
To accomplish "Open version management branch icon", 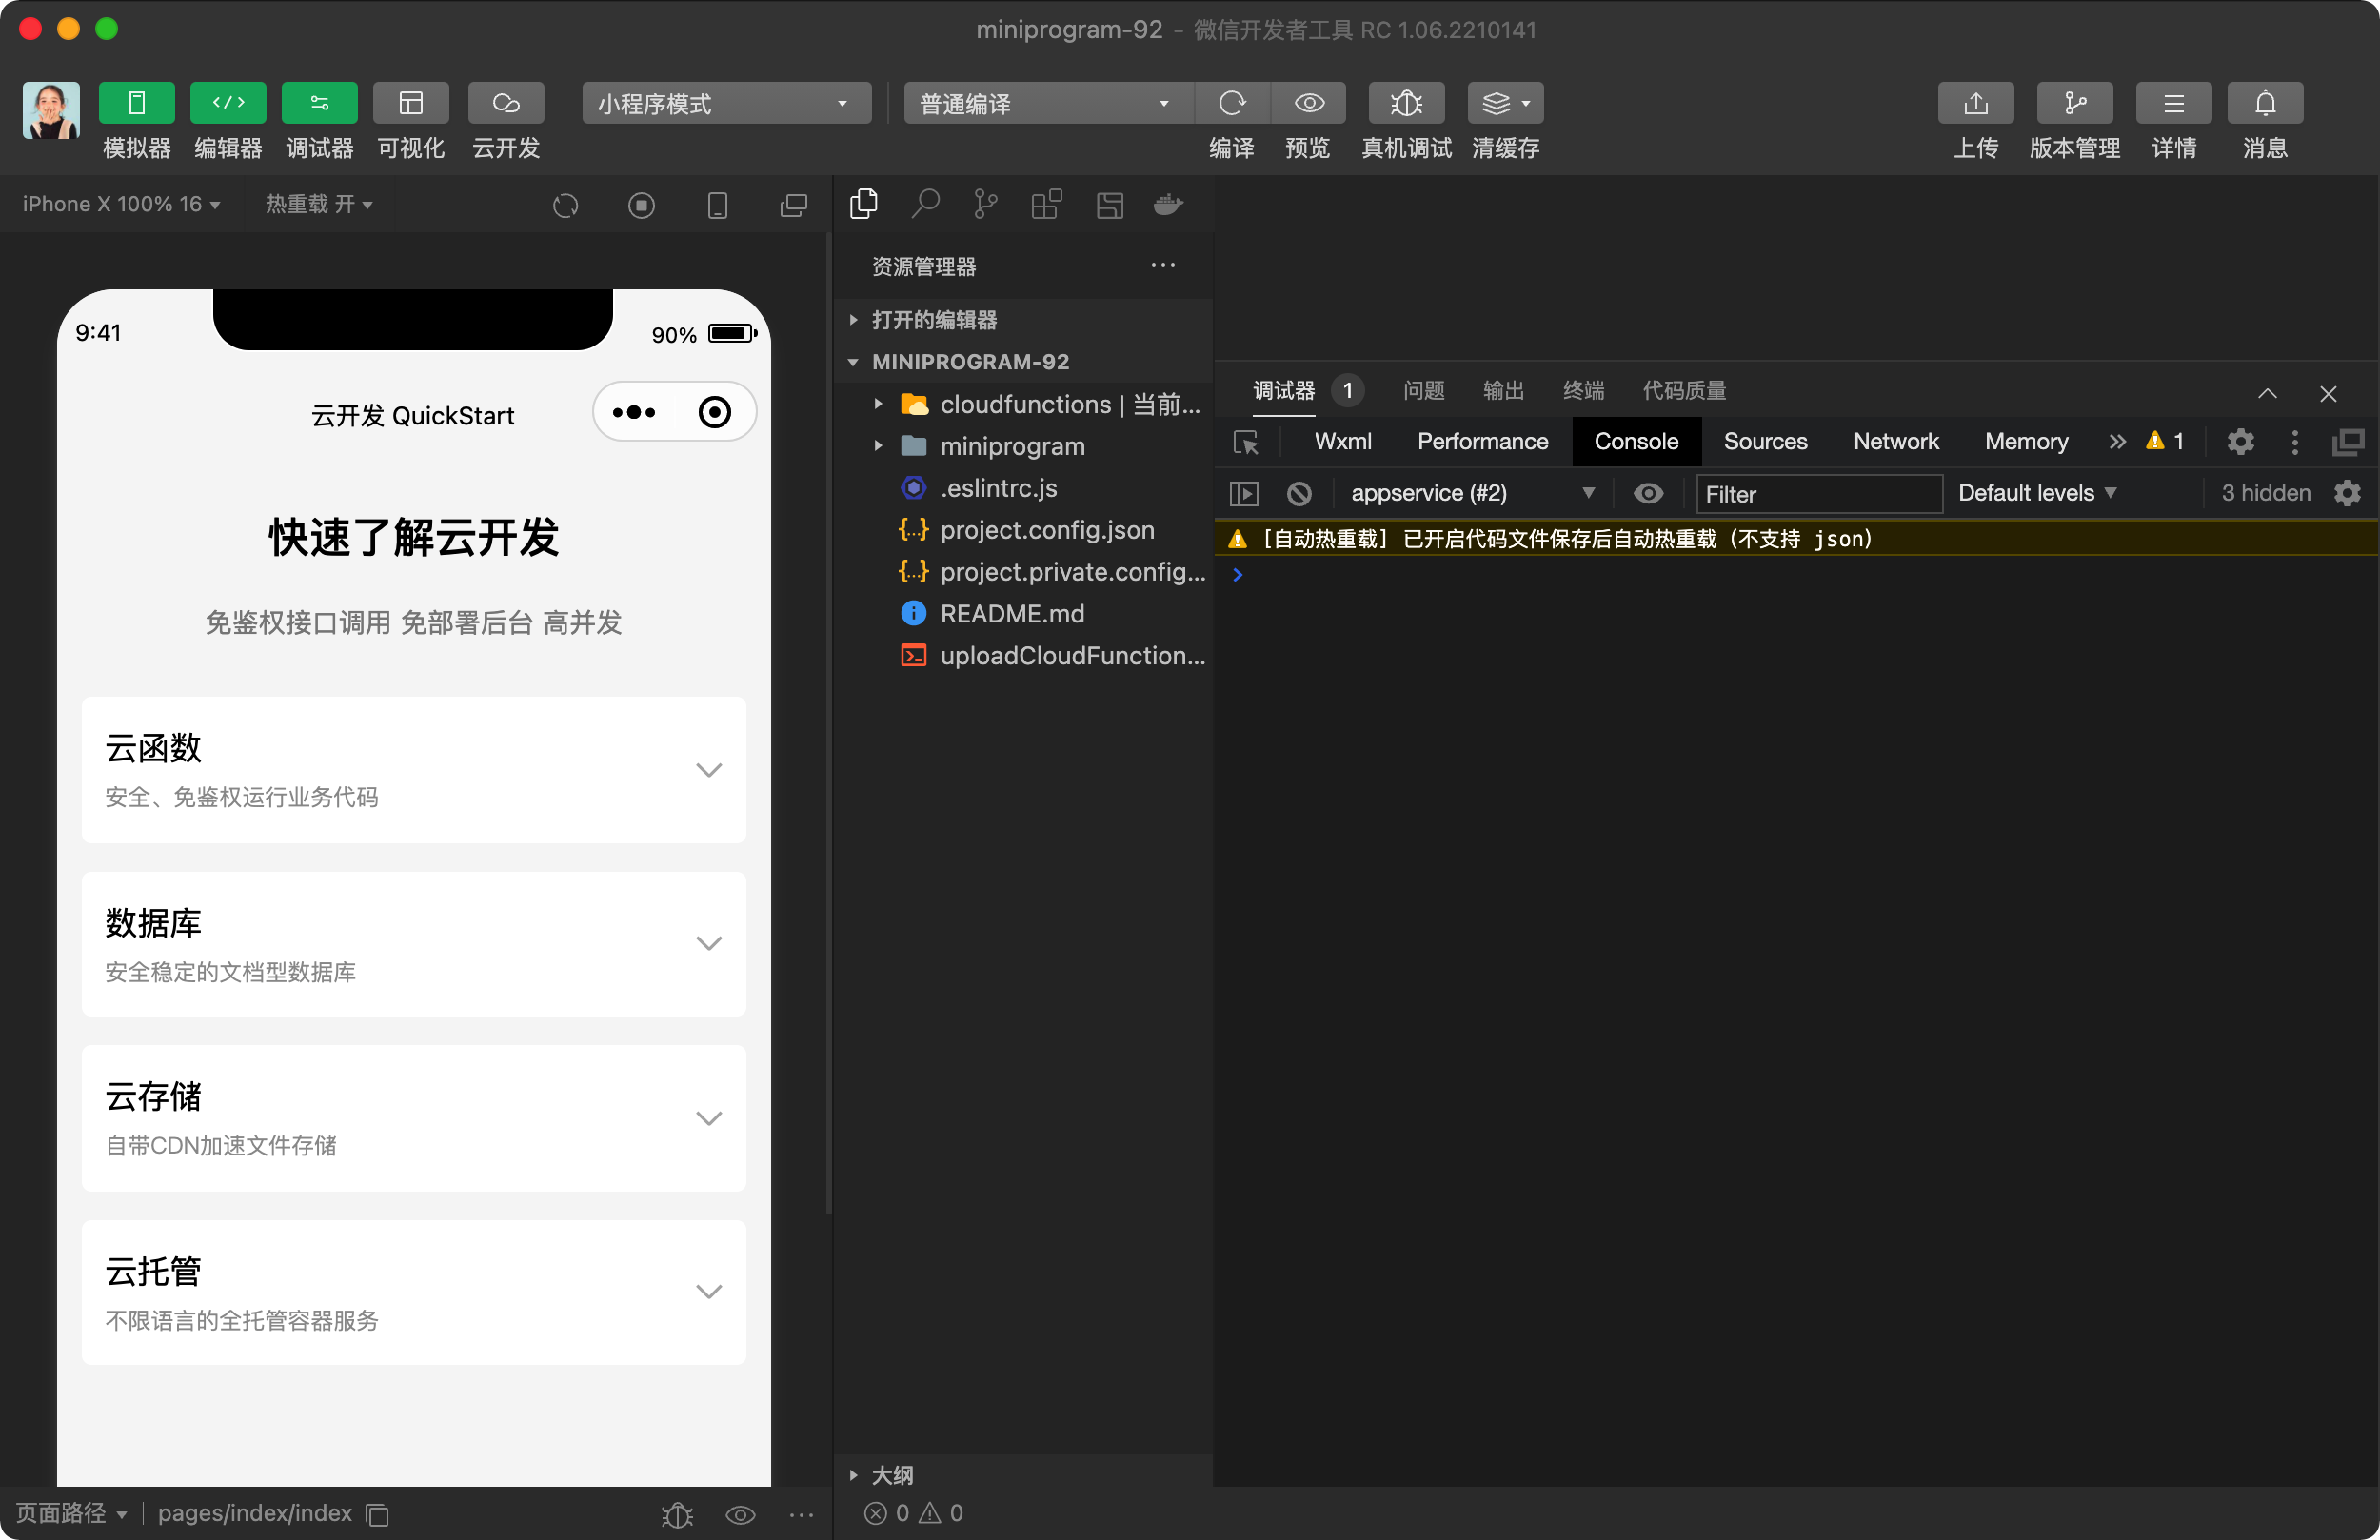I will click(x=2074, y=103).
